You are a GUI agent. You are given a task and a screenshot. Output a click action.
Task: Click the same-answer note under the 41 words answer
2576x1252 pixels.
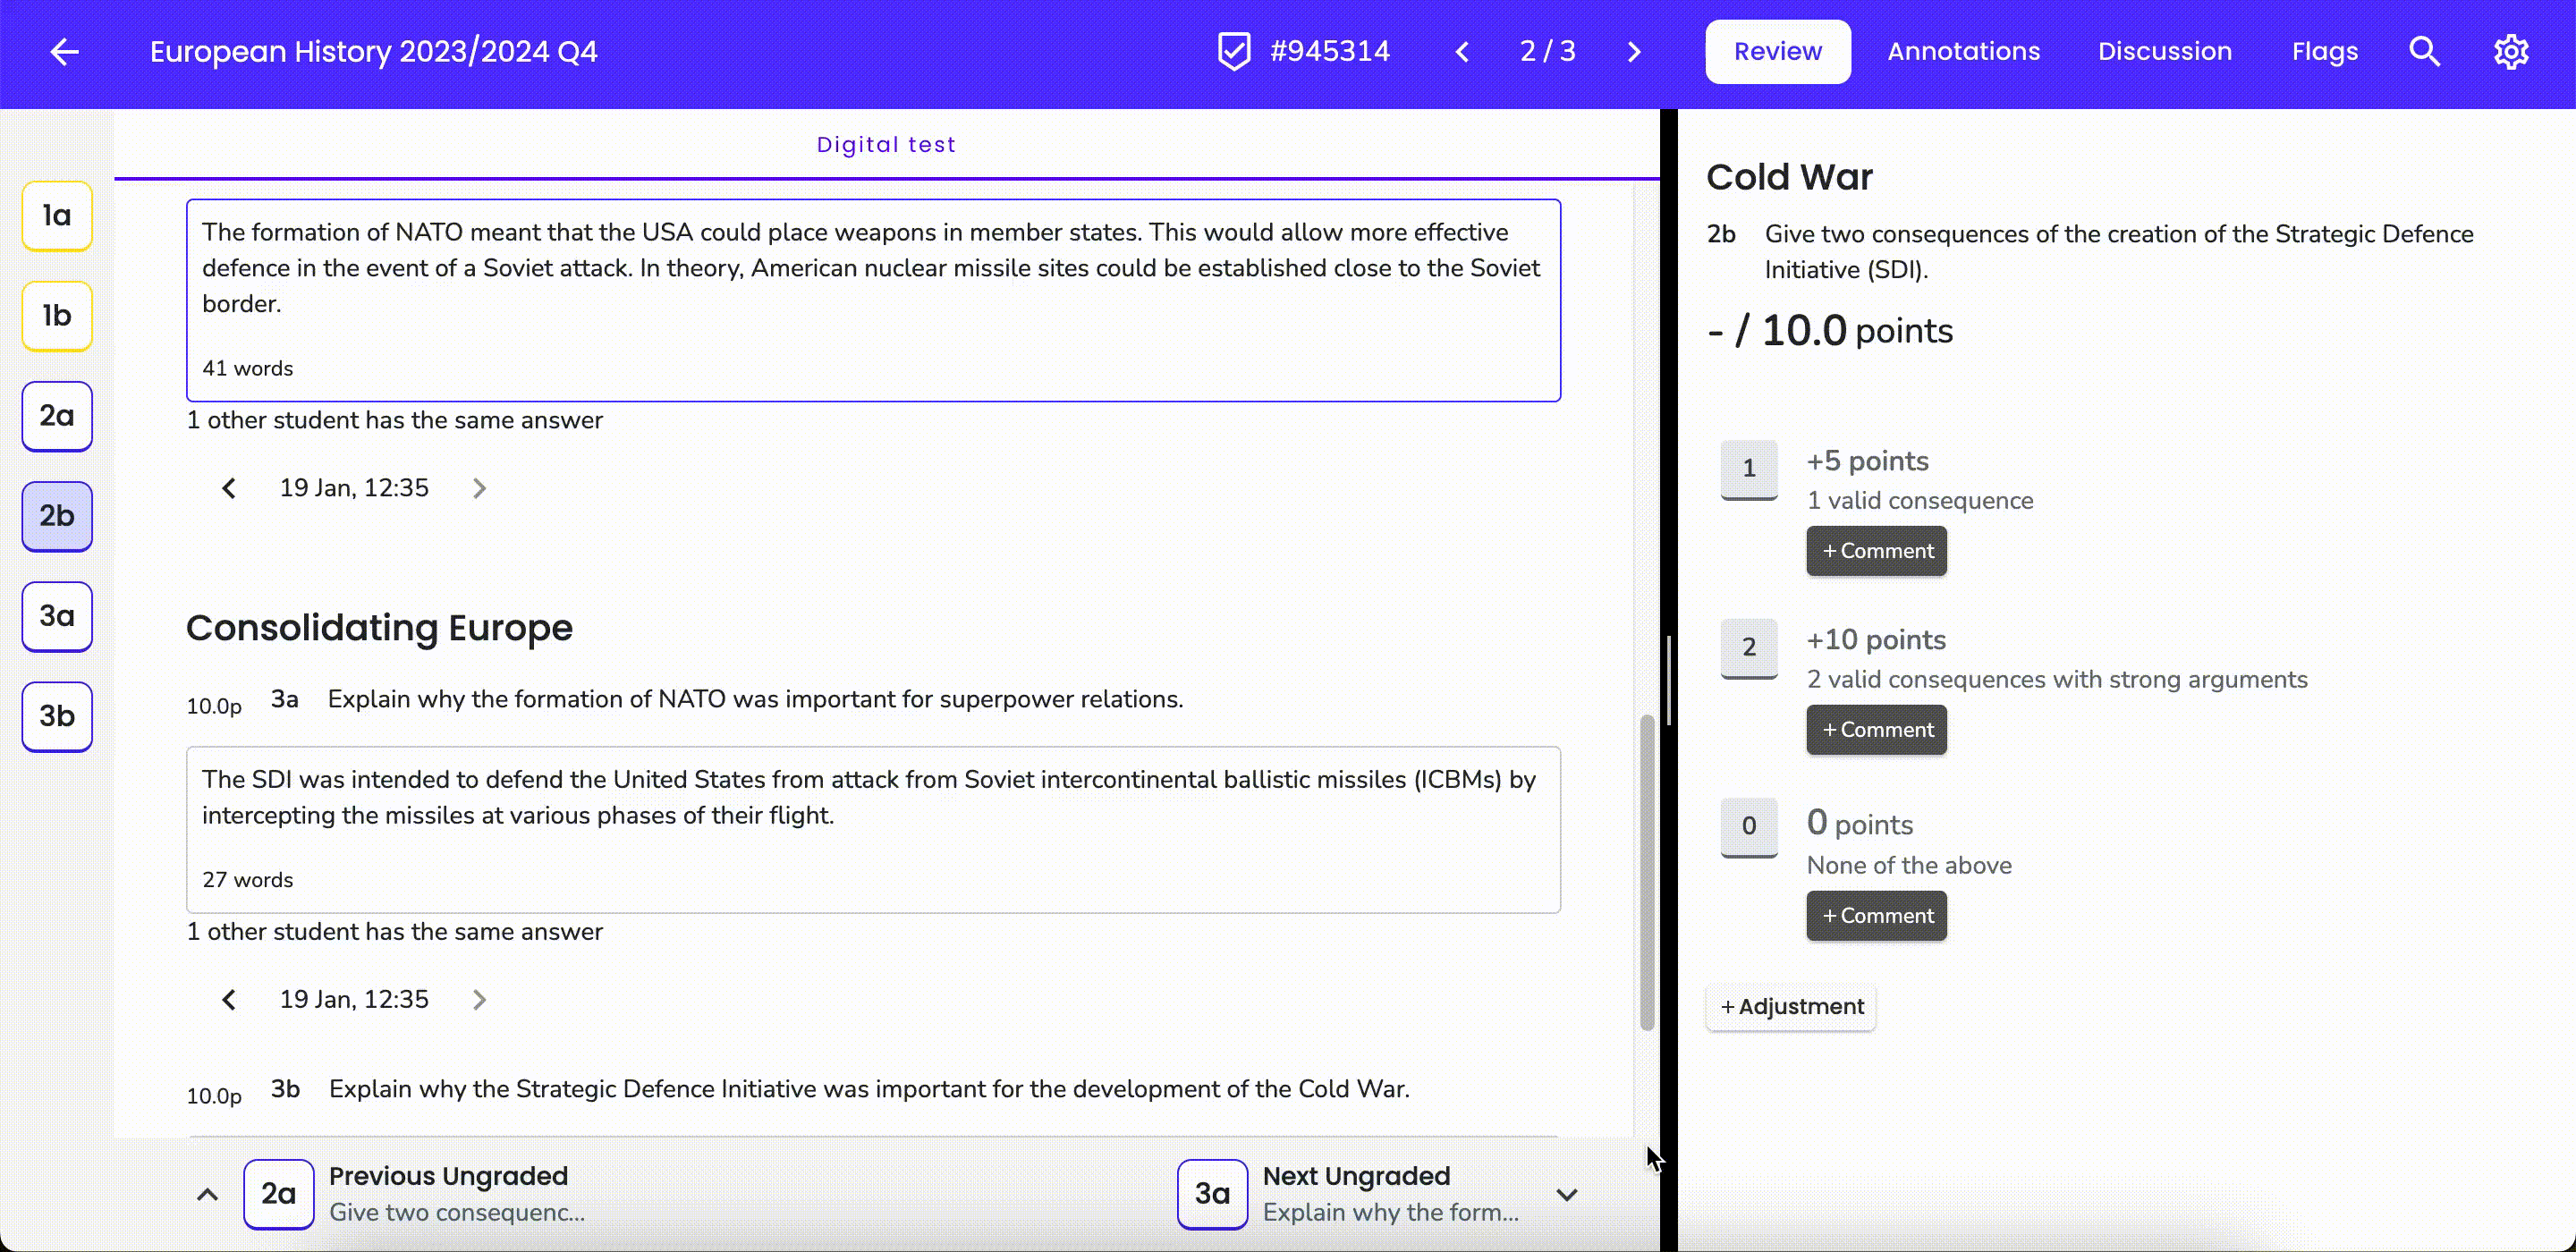coord(394,421)
